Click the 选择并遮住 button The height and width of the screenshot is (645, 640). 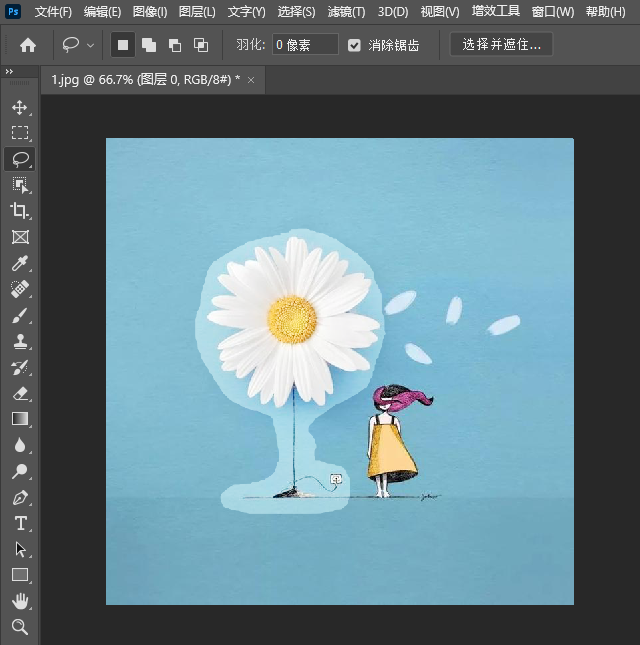[501, 45]
